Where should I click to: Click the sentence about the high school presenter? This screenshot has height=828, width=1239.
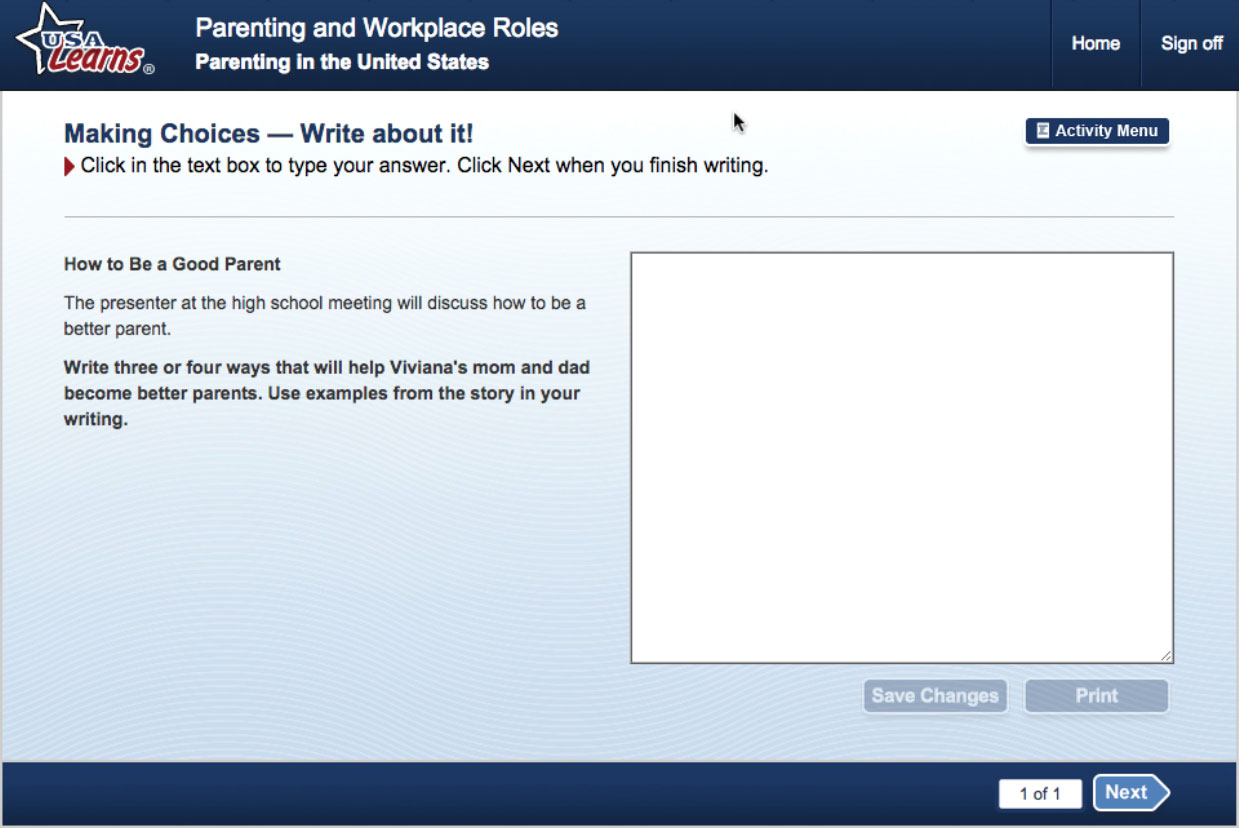pos(324,315)
